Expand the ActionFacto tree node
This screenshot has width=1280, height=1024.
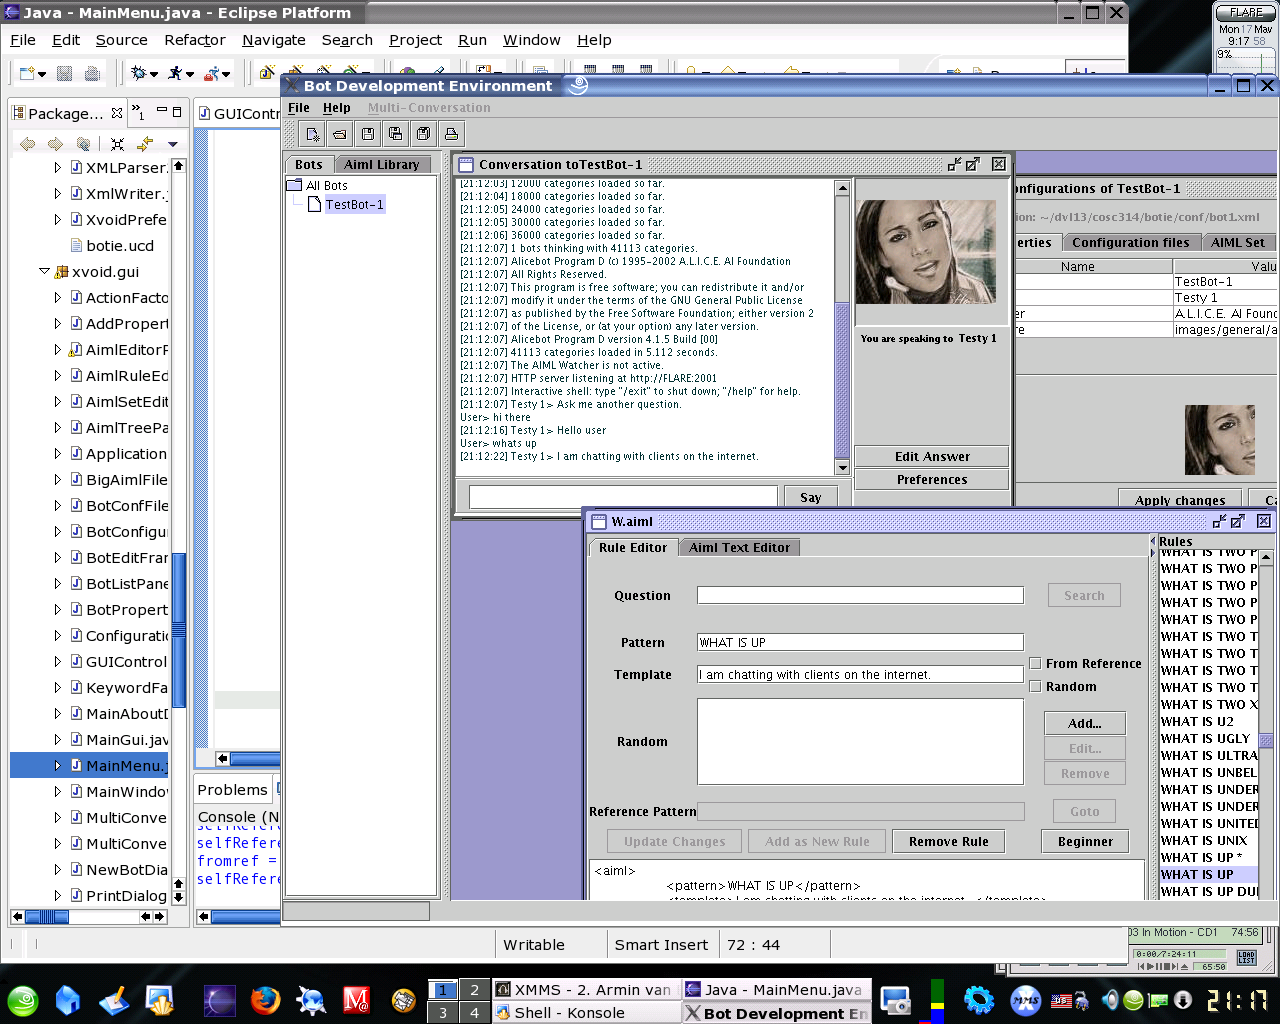point(57,297)
